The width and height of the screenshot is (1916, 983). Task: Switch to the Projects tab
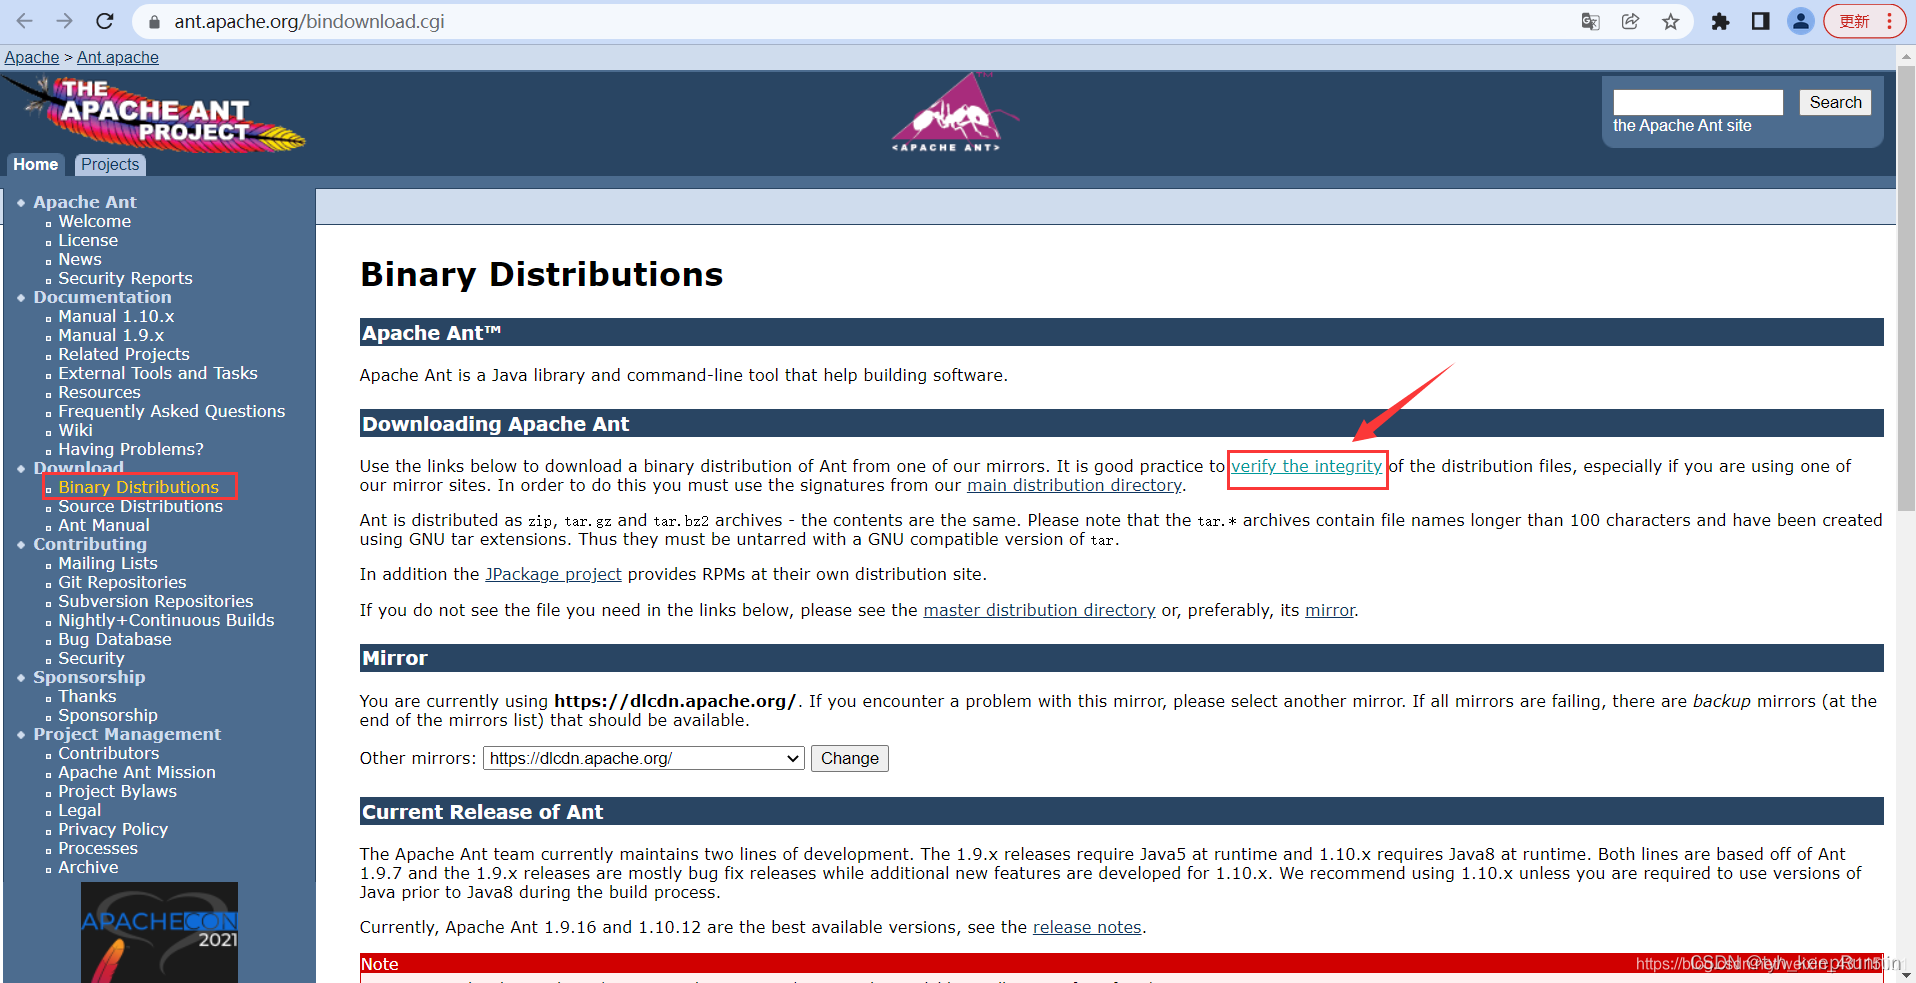[110, 164]
